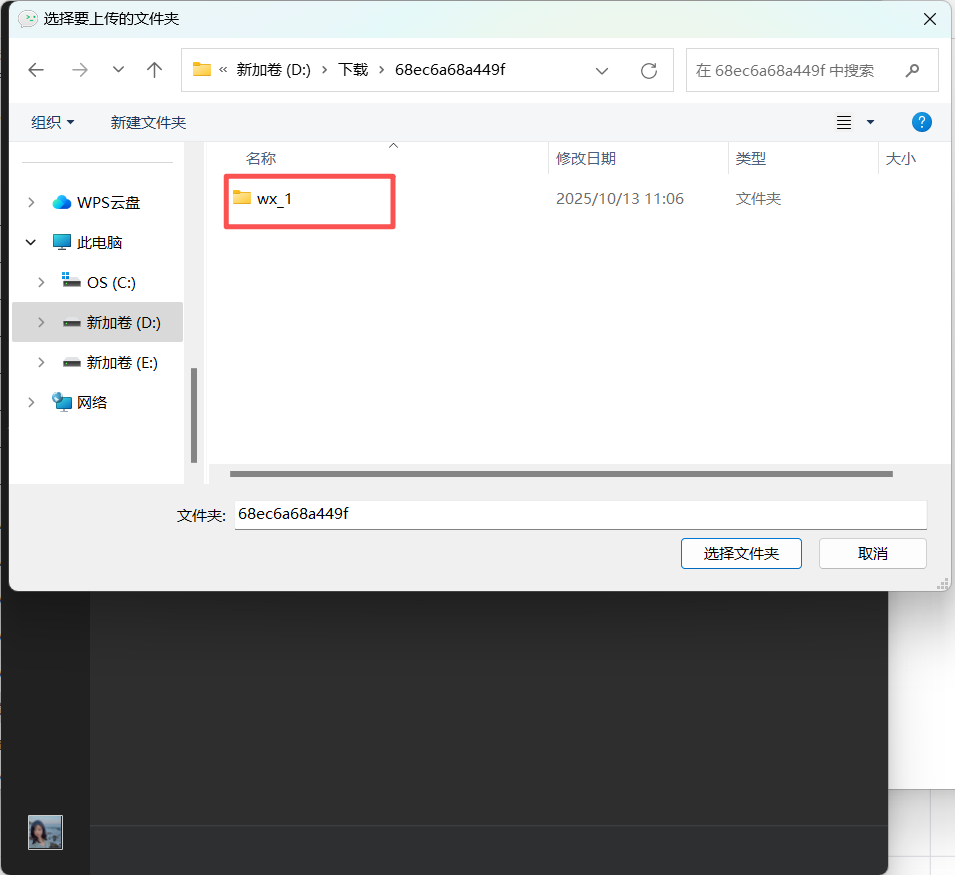
Task: Go forward with the right arrow
Action: click(x=80, y=70)
